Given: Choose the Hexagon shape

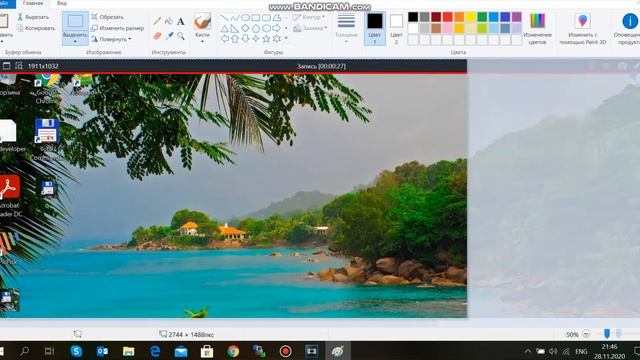Looking at the screenshot, I should 266,29.
